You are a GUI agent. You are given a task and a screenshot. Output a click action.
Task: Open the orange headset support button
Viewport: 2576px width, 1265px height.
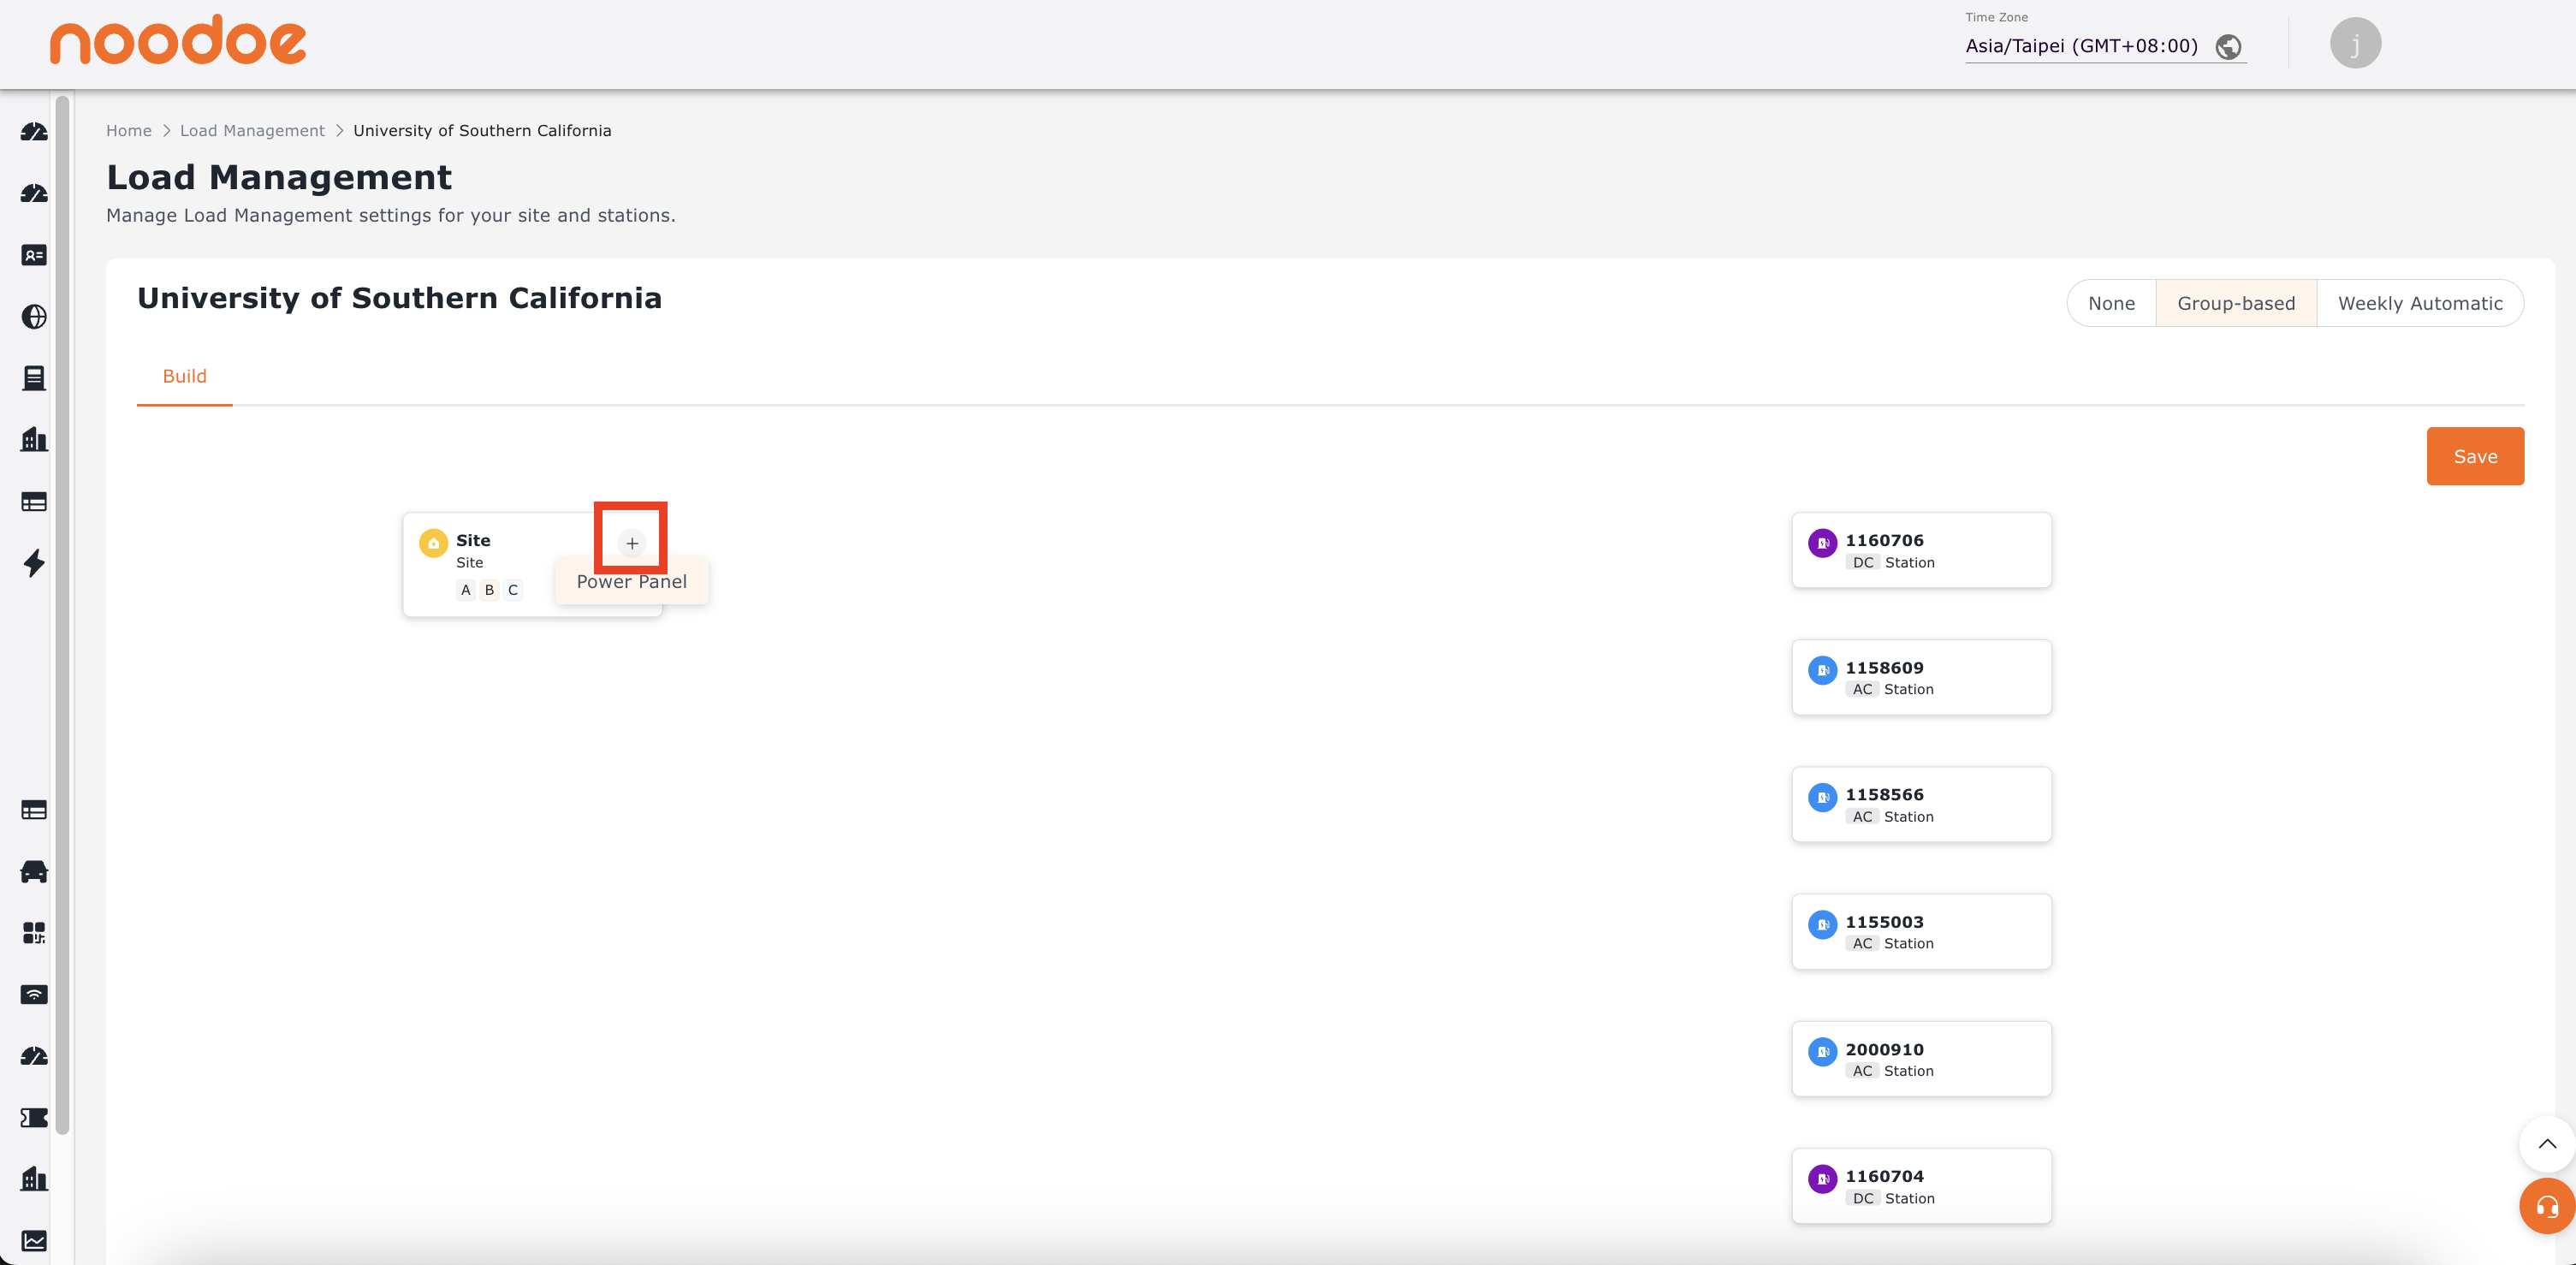click(2546, 1206)
